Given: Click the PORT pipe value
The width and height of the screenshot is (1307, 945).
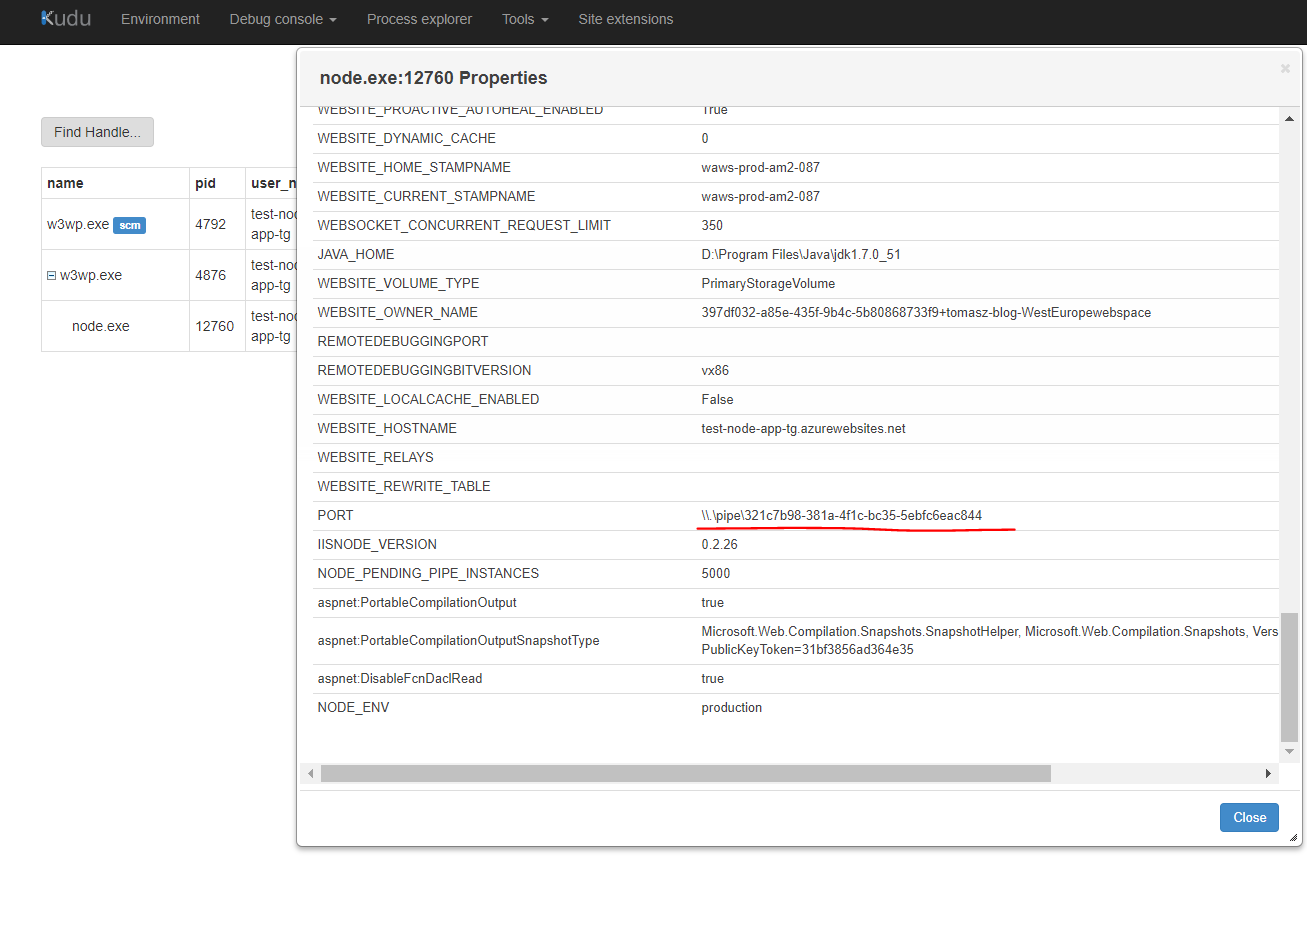Looking at the screenshot, I should pyautogui.click(x=841, y=516).
